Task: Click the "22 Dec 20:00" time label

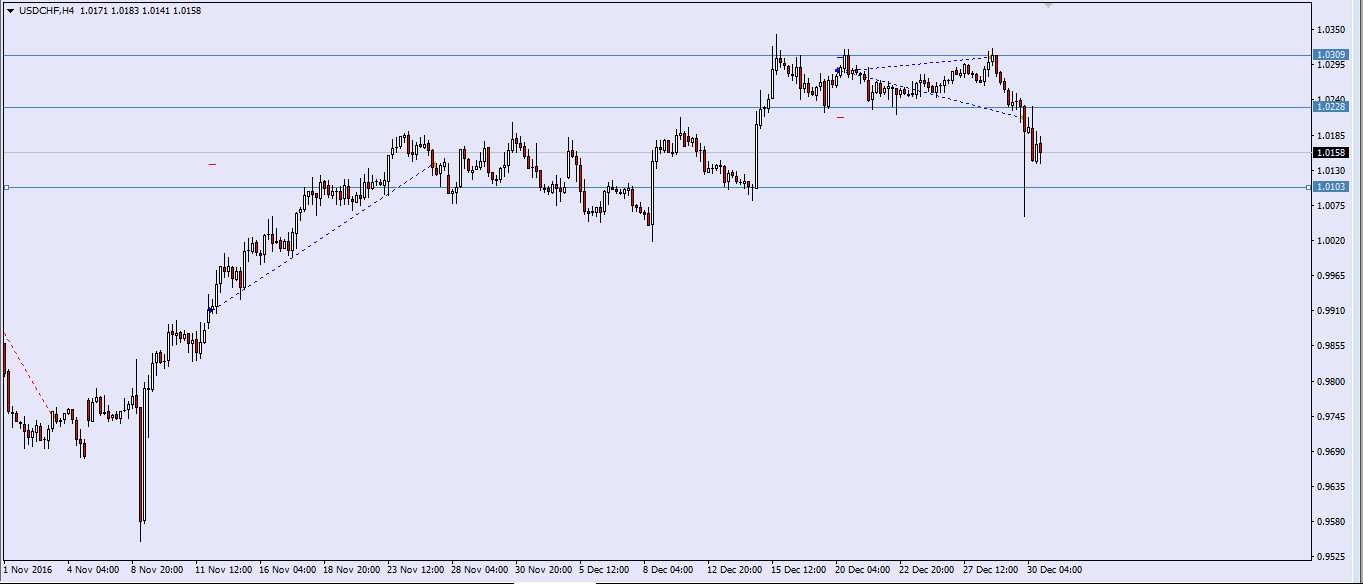Action: click(928, 569)
